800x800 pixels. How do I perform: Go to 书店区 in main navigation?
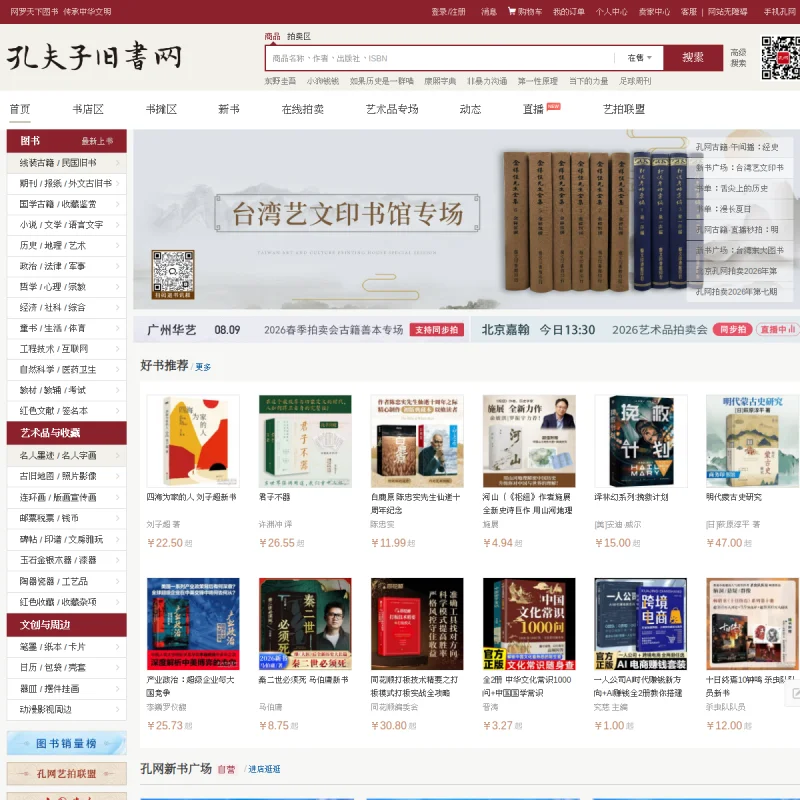(x=88, y=109)
